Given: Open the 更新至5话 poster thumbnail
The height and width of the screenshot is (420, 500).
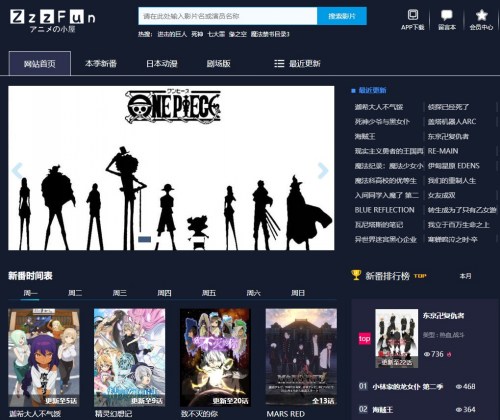Looking at the screenshot, I should pos(44,357).
